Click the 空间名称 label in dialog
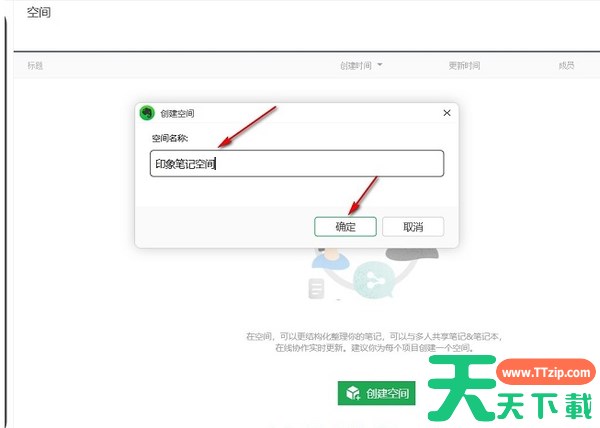Screen dimensions: 600x428 coord(170,138)
